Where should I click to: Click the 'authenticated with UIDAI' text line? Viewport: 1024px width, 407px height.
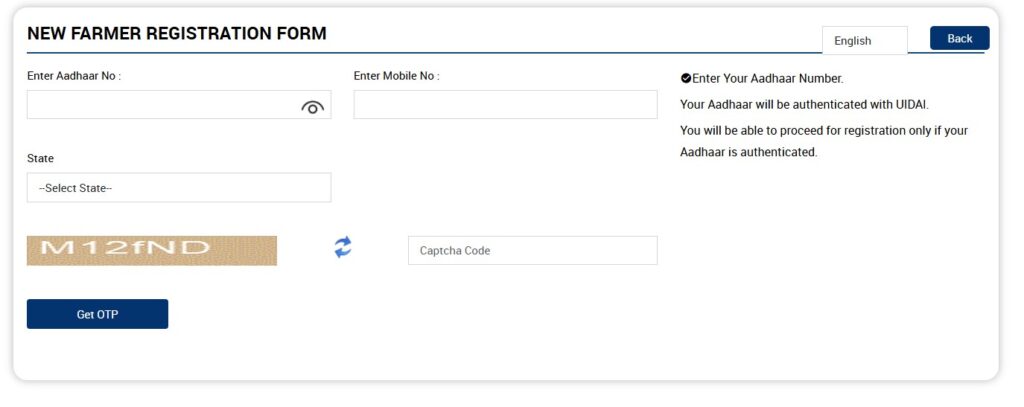[805, 104]
